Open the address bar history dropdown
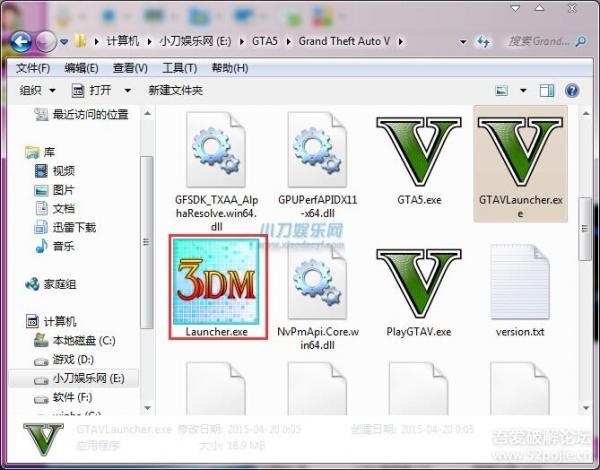 [x=463, y=41]
